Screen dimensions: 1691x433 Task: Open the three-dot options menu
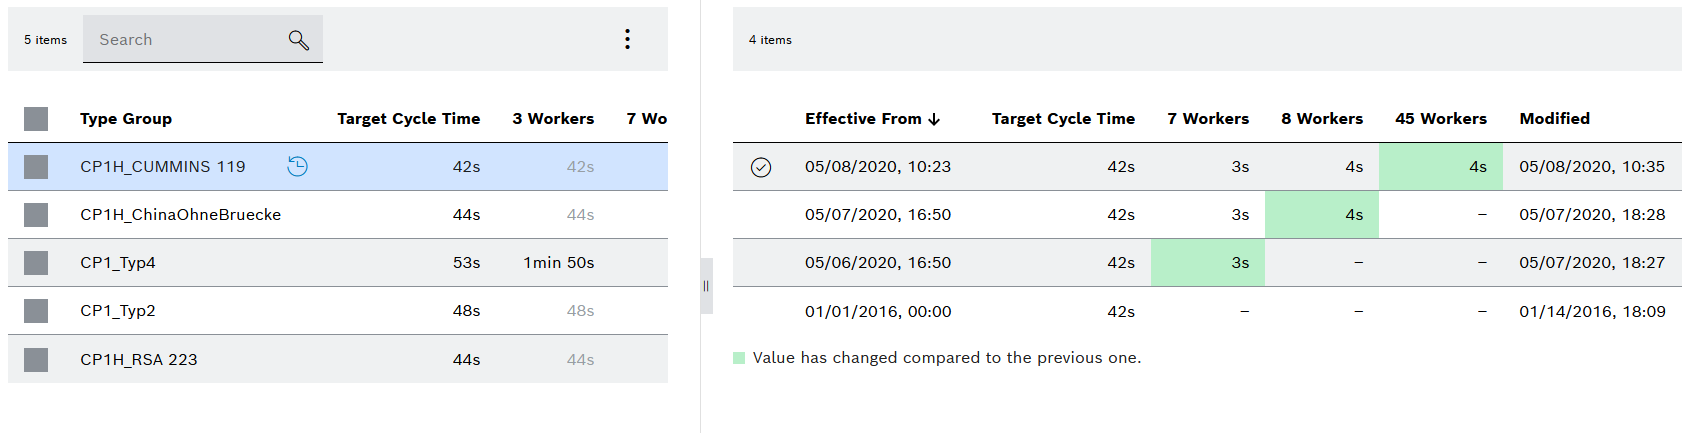pyautogui.click(x=627, y=39)
